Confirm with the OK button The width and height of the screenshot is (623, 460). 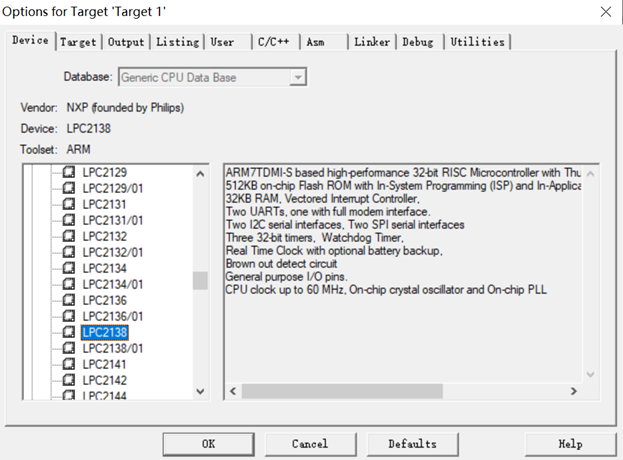click(209, 444)
